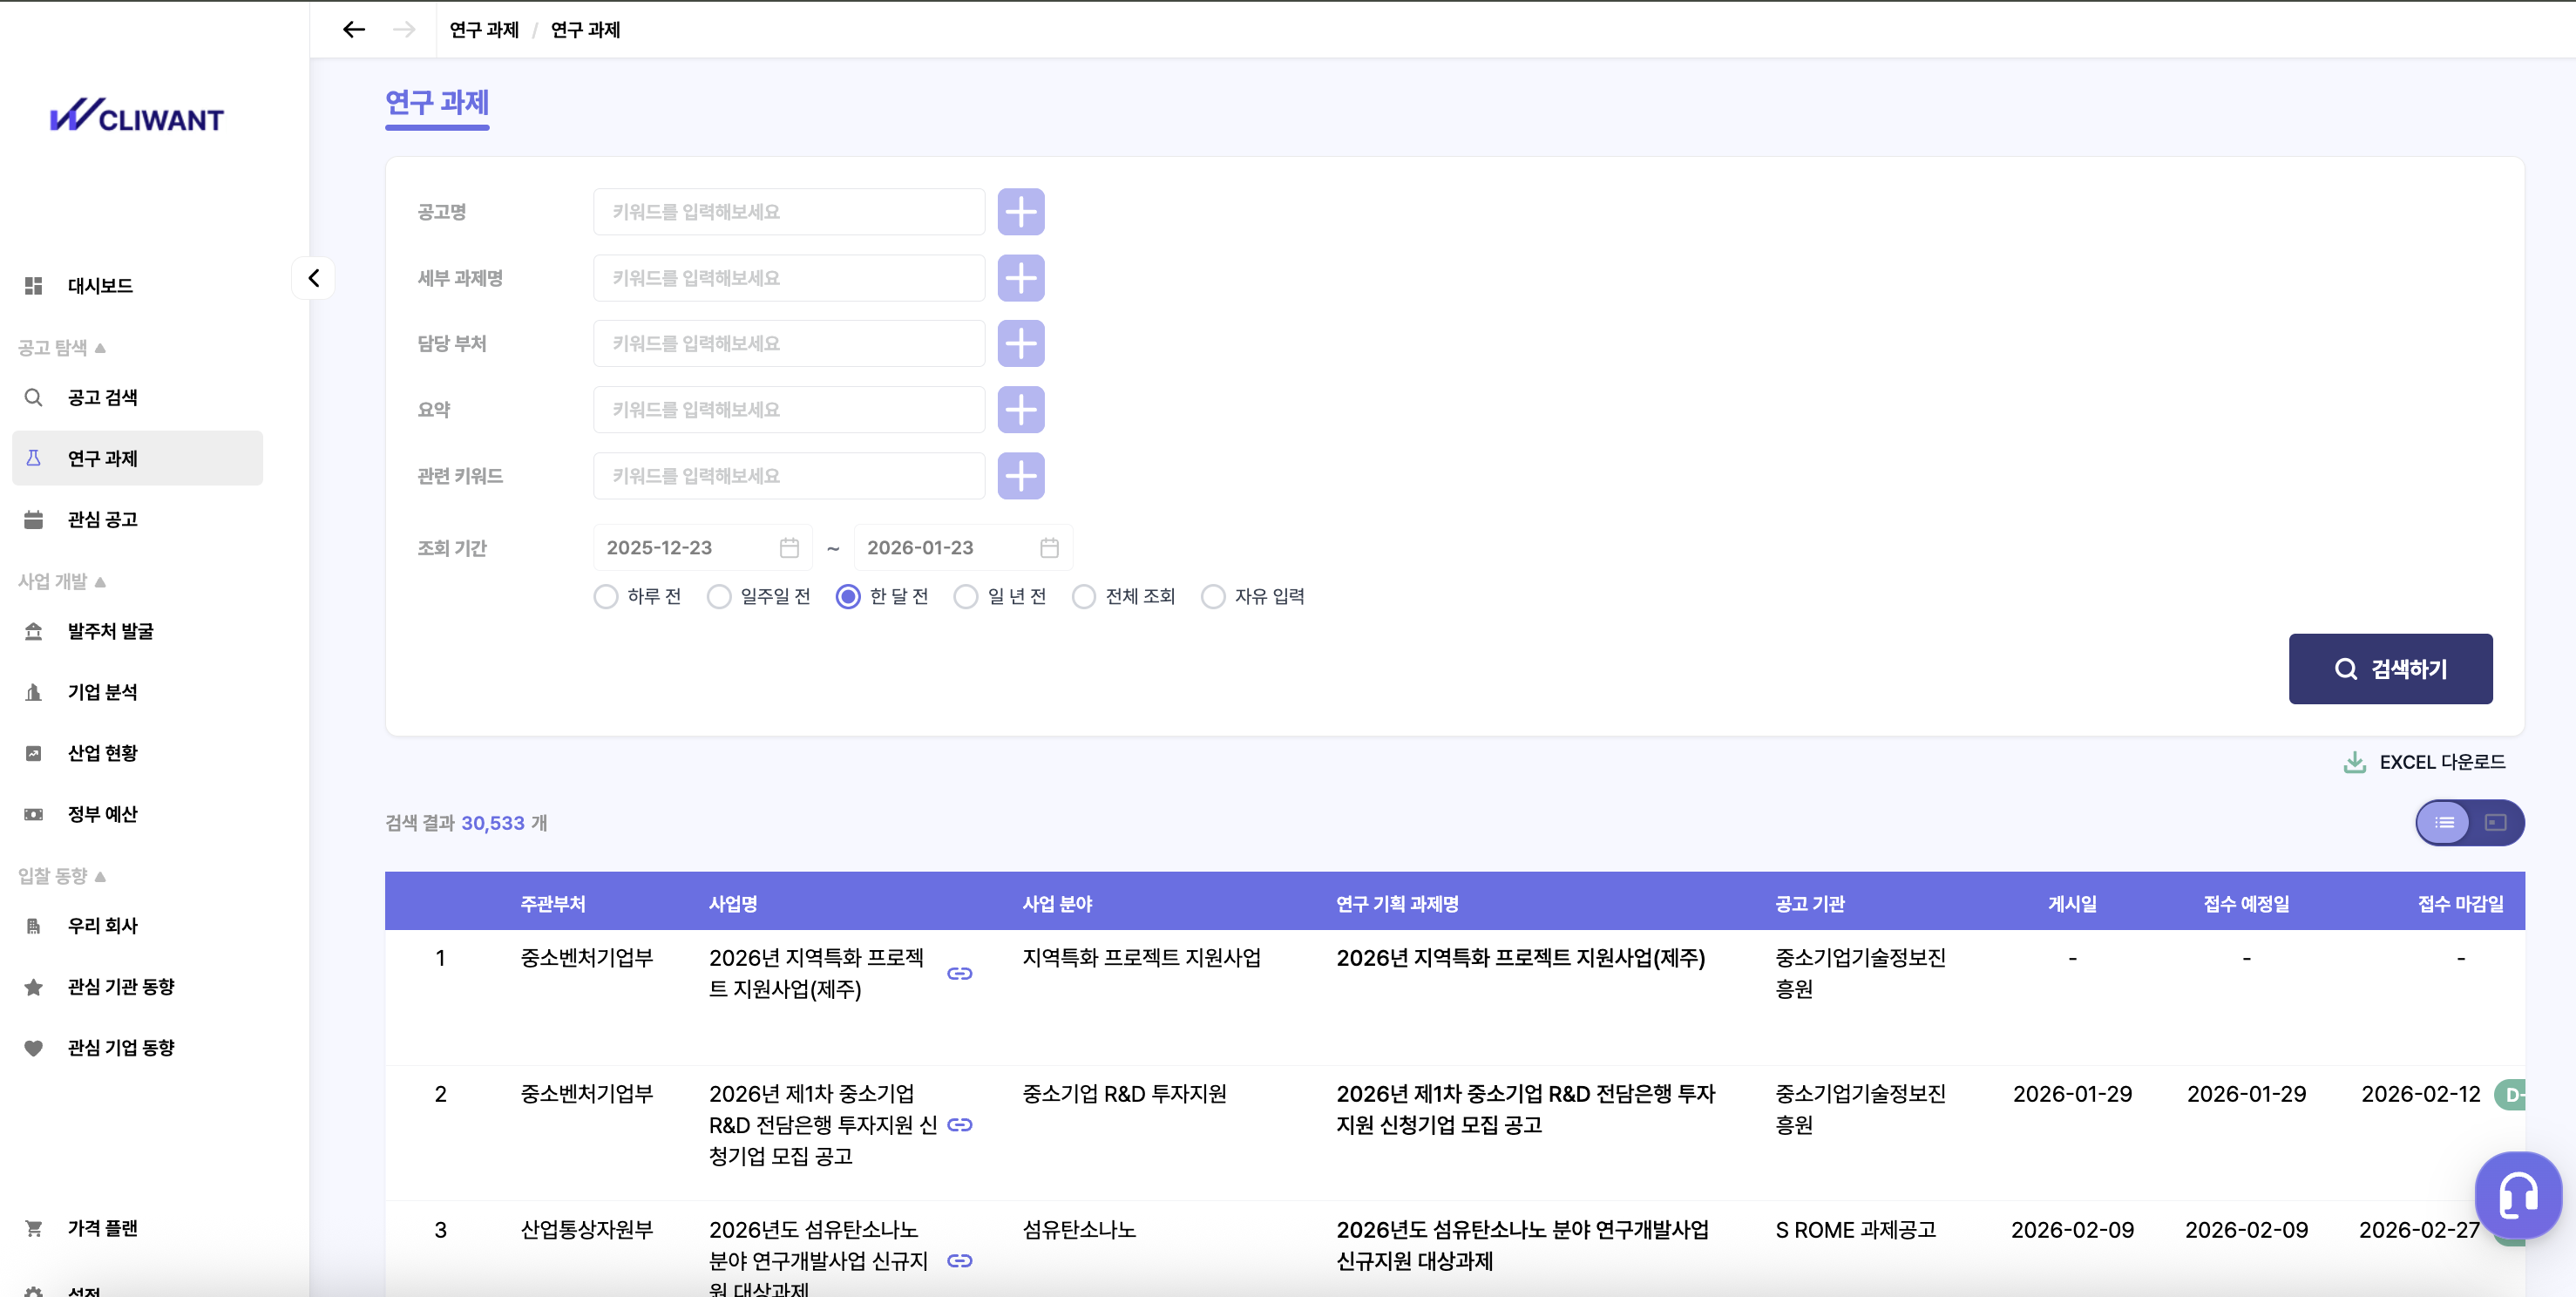
Task: Collapse the sidebar with the chevron button
Action: coord(313,277)
